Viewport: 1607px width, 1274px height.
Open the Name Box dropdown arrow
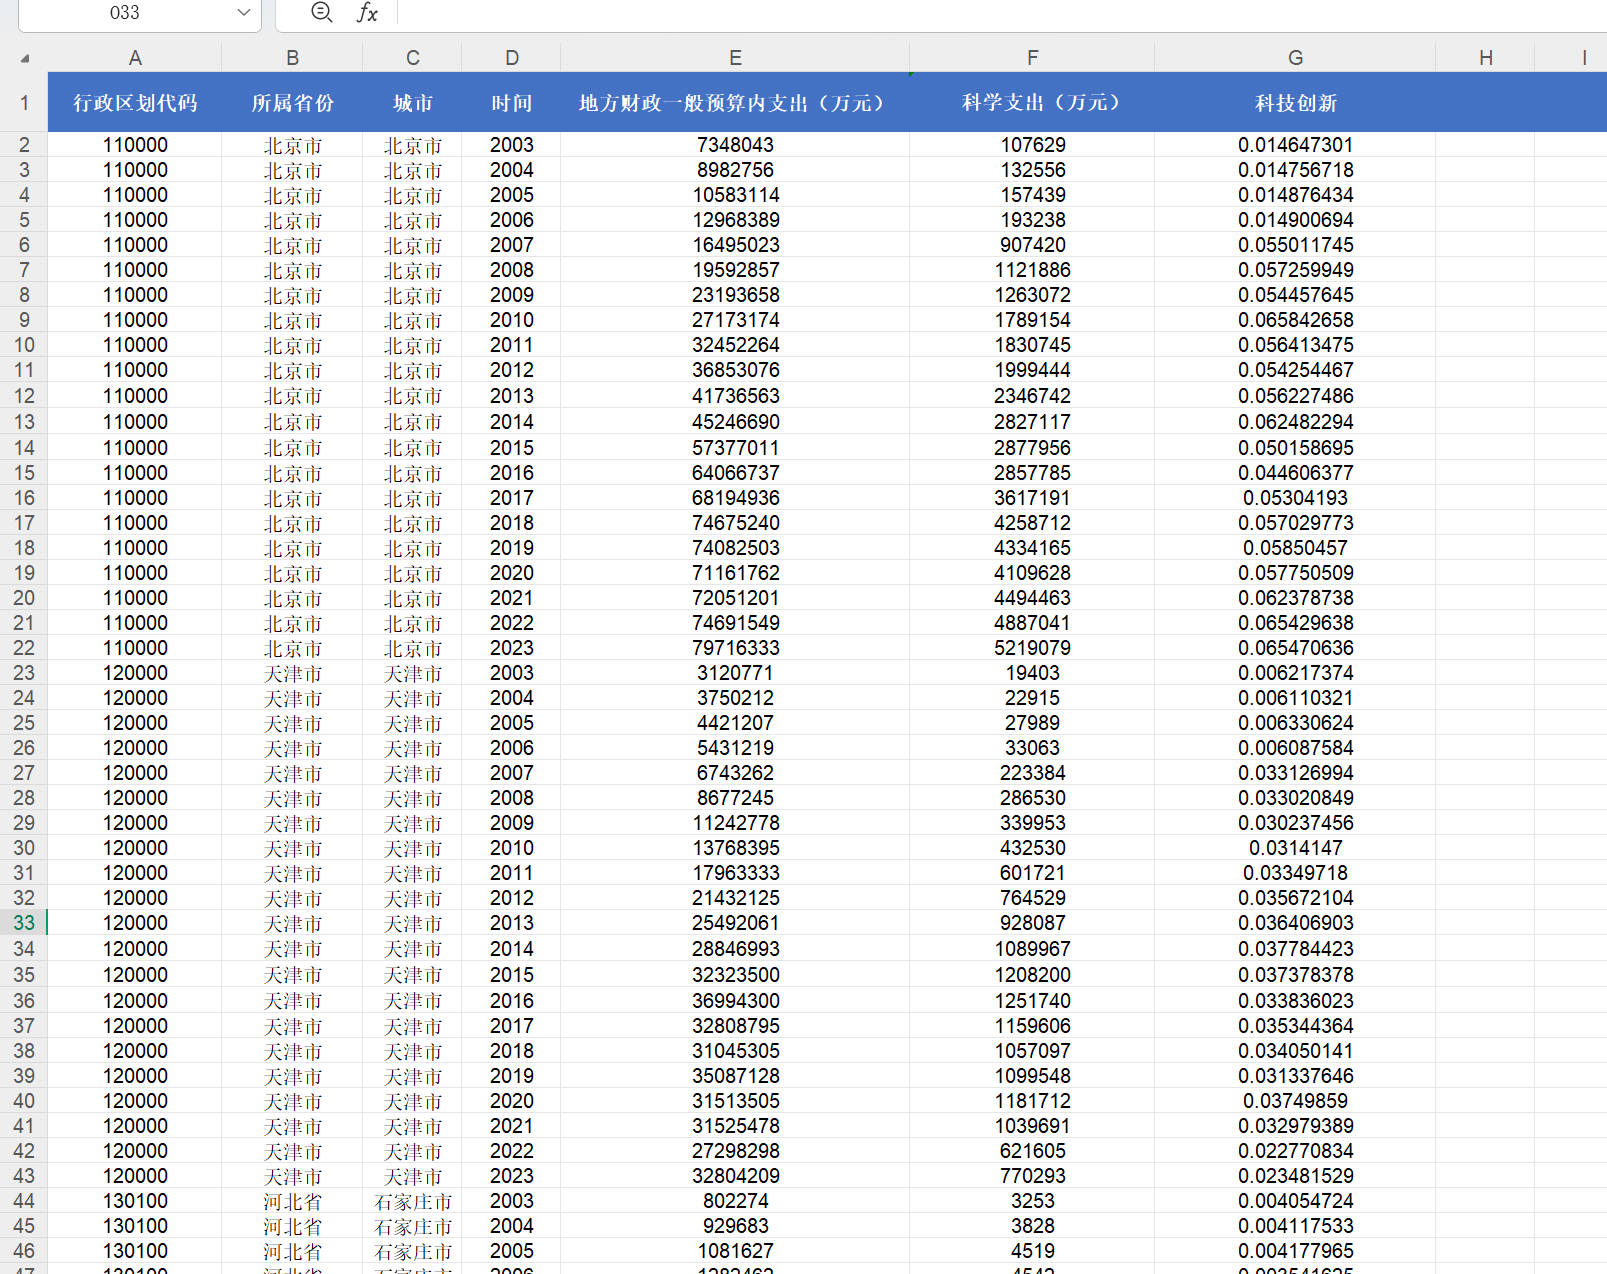tap(243, 13)
